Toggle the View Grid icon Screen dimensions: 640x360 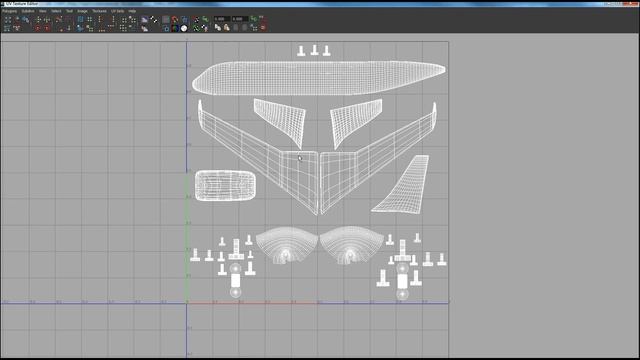tap(165, 19)
